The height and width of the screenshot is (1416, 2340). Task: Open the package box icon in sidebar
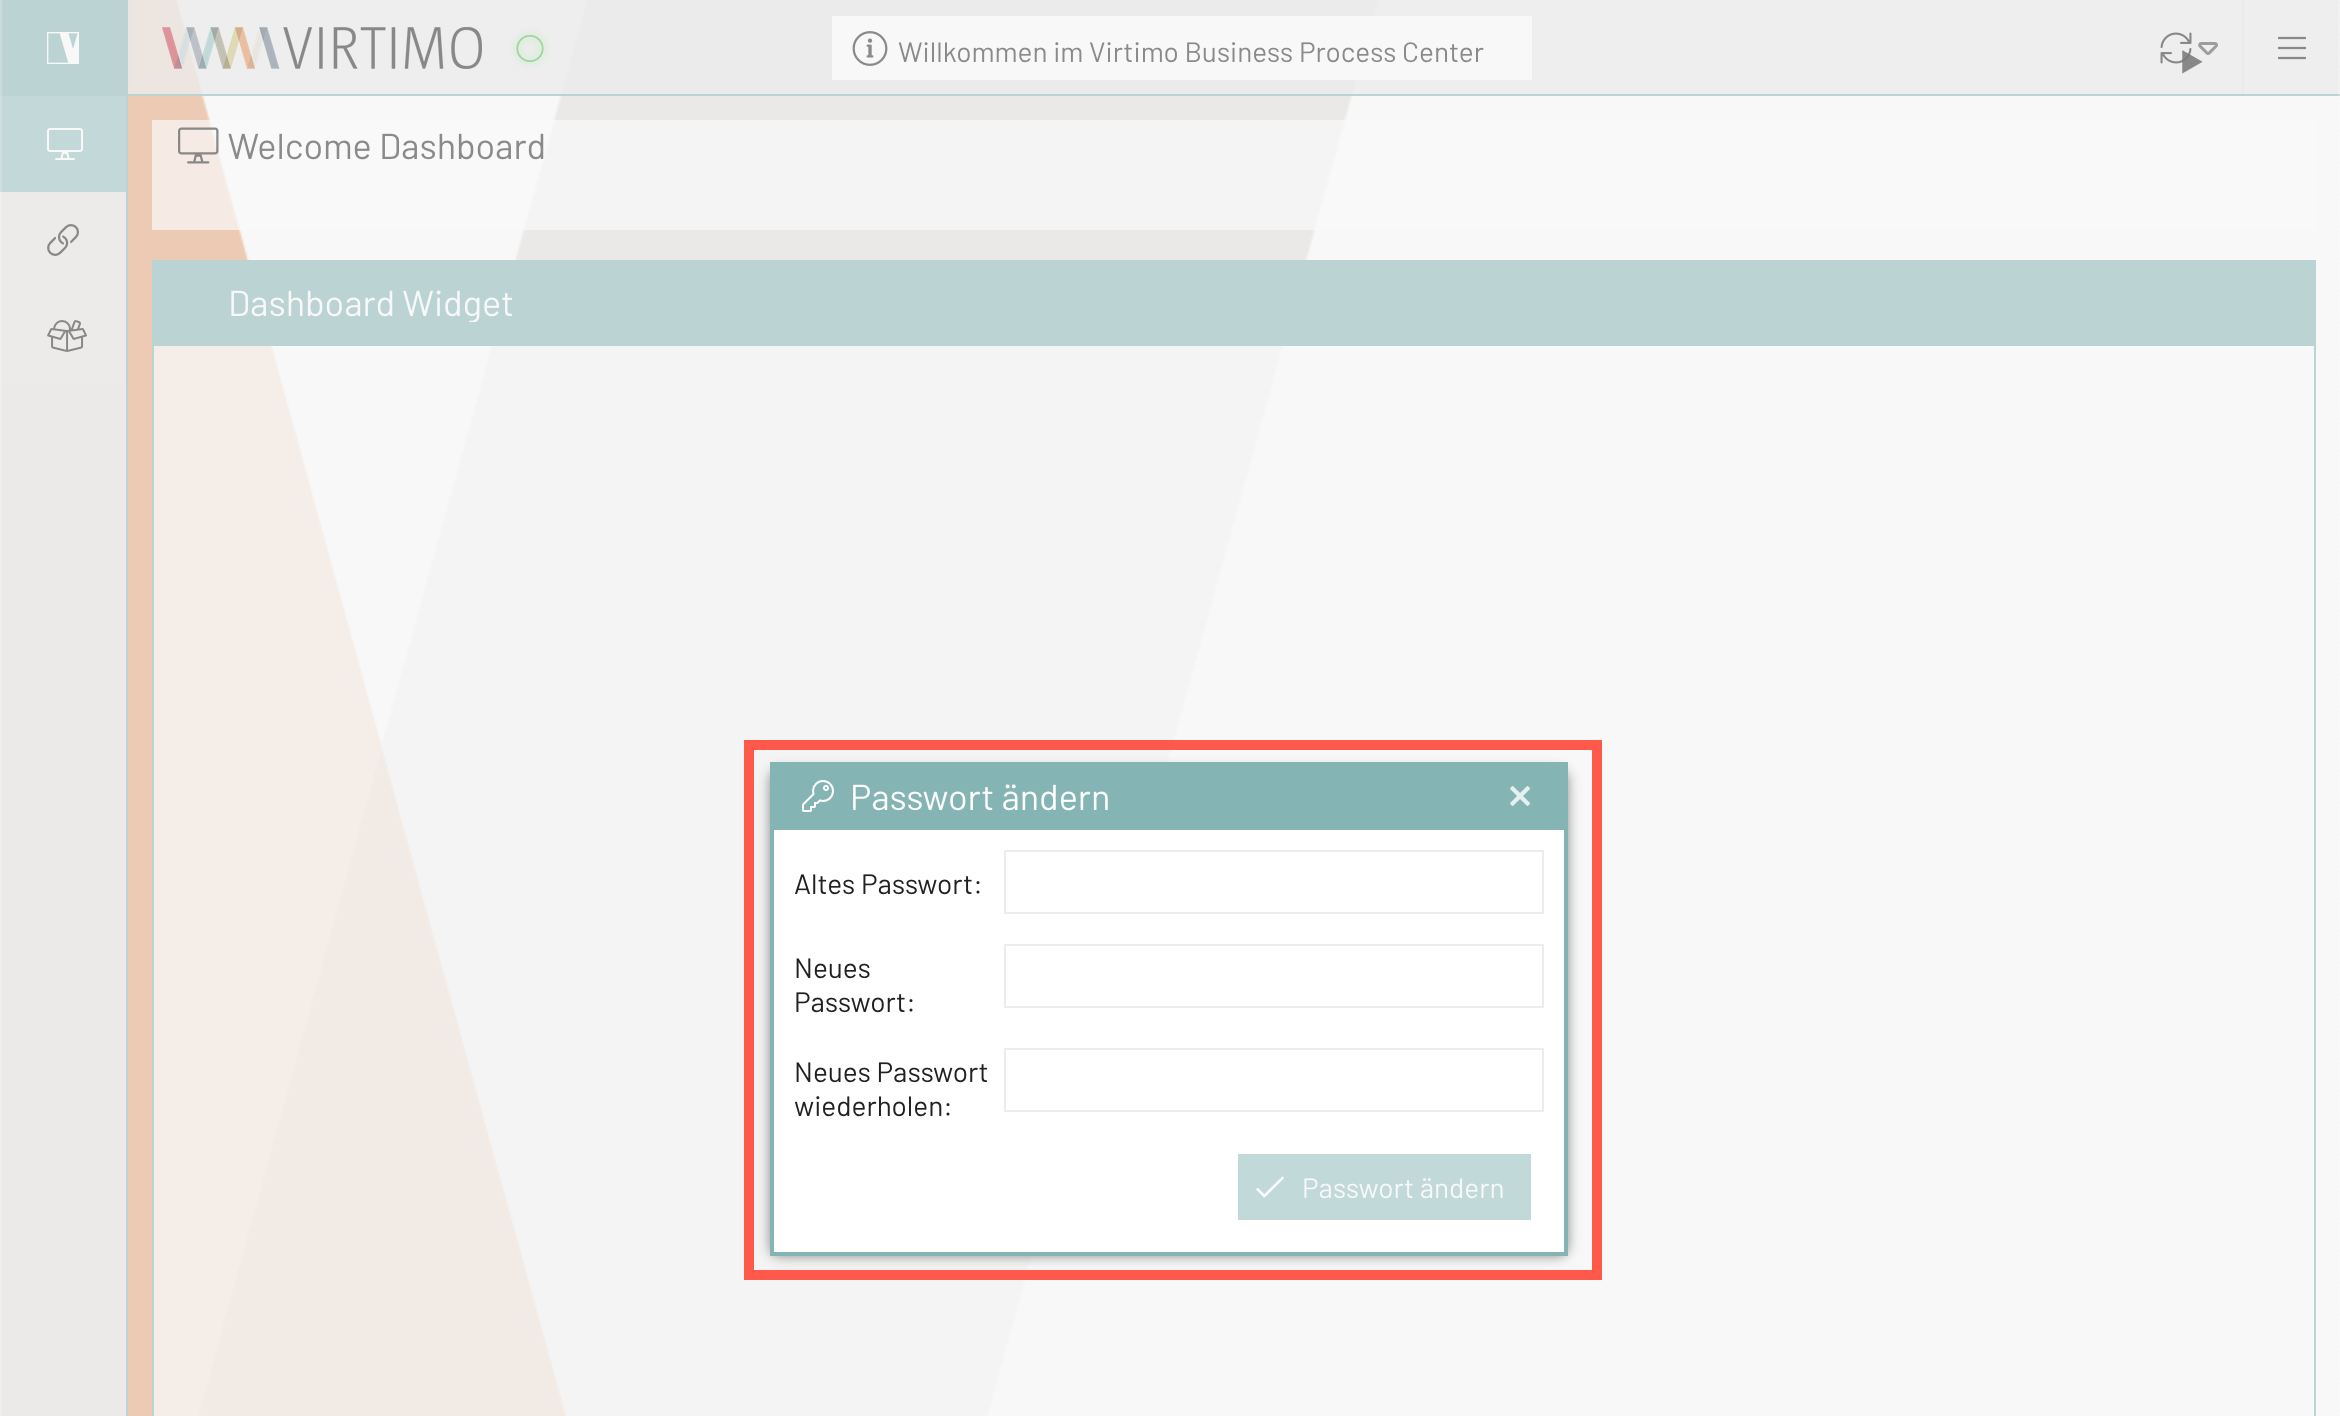click(x=67, y=336)
